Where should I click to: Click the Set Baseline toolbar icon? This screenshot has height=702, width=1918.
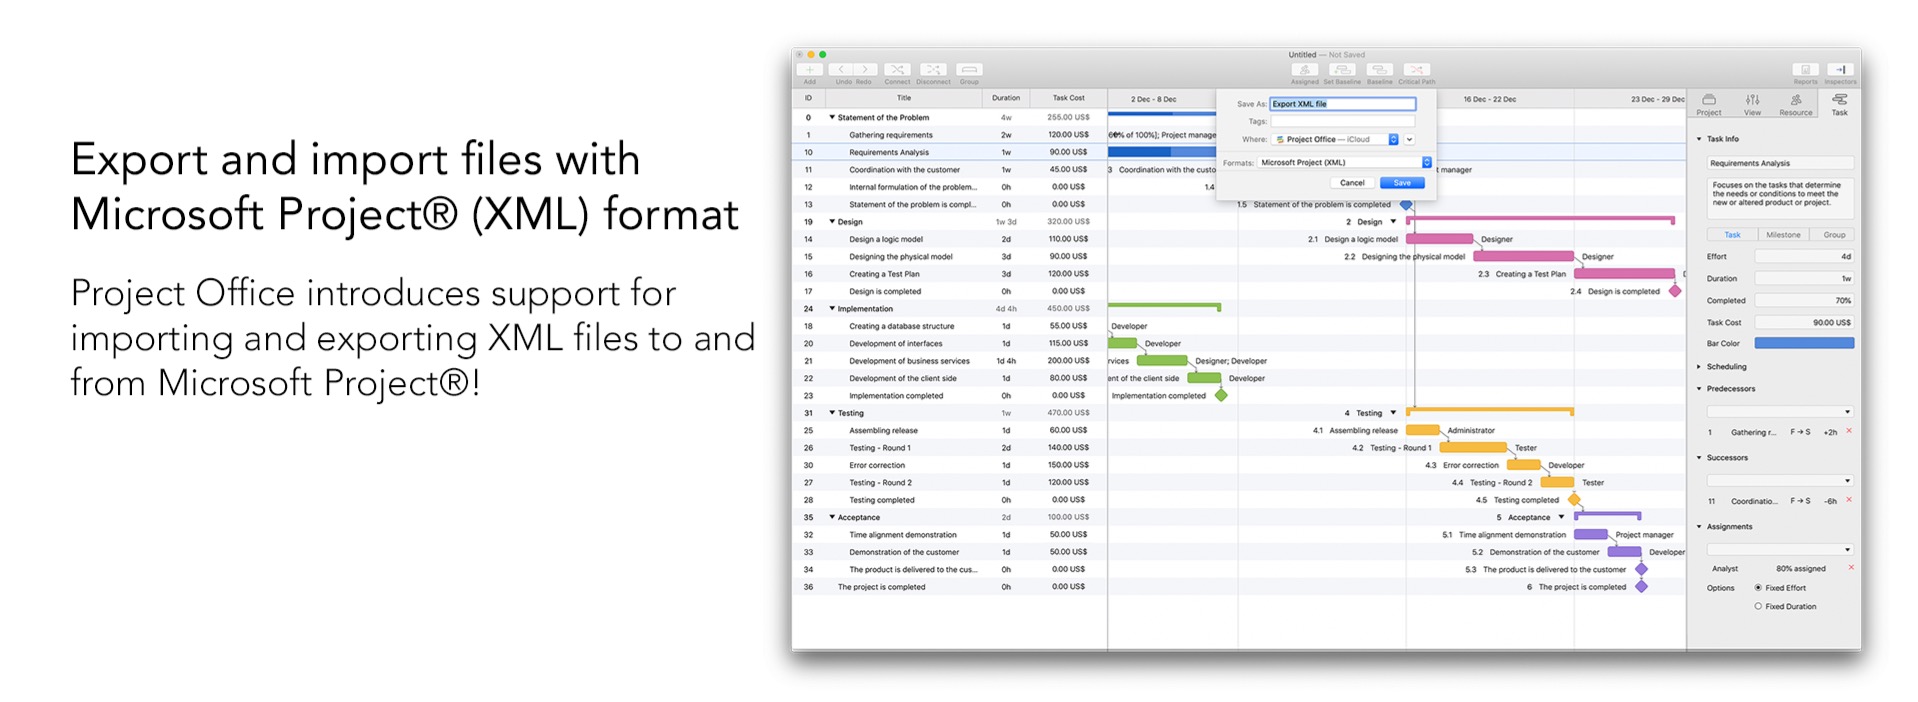tap(1342, 70)
